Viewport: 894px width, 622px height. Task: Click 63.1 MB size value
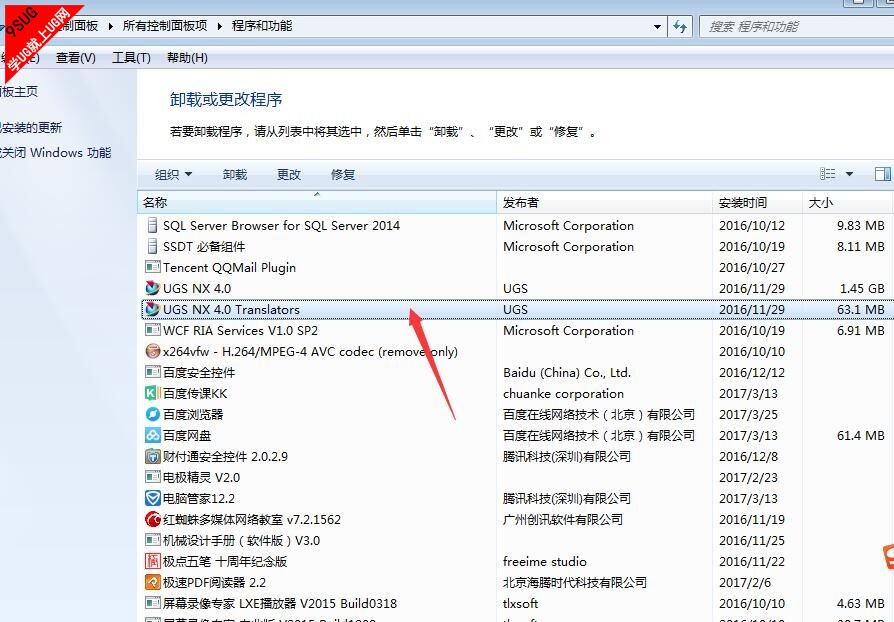pos(860,310)
